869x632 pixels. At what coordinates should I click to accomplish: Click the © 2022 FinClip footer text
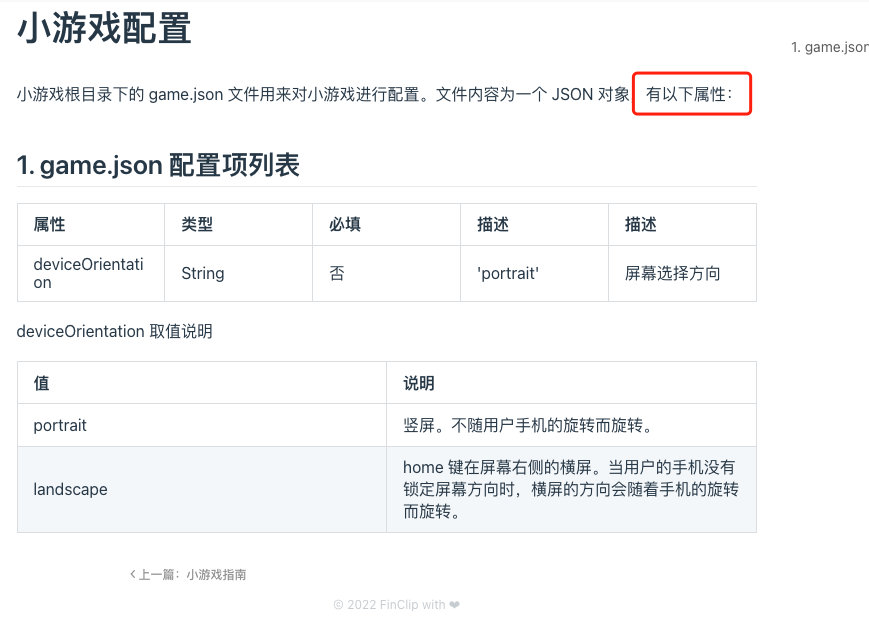pyautogui.click(x=389, y=605)
